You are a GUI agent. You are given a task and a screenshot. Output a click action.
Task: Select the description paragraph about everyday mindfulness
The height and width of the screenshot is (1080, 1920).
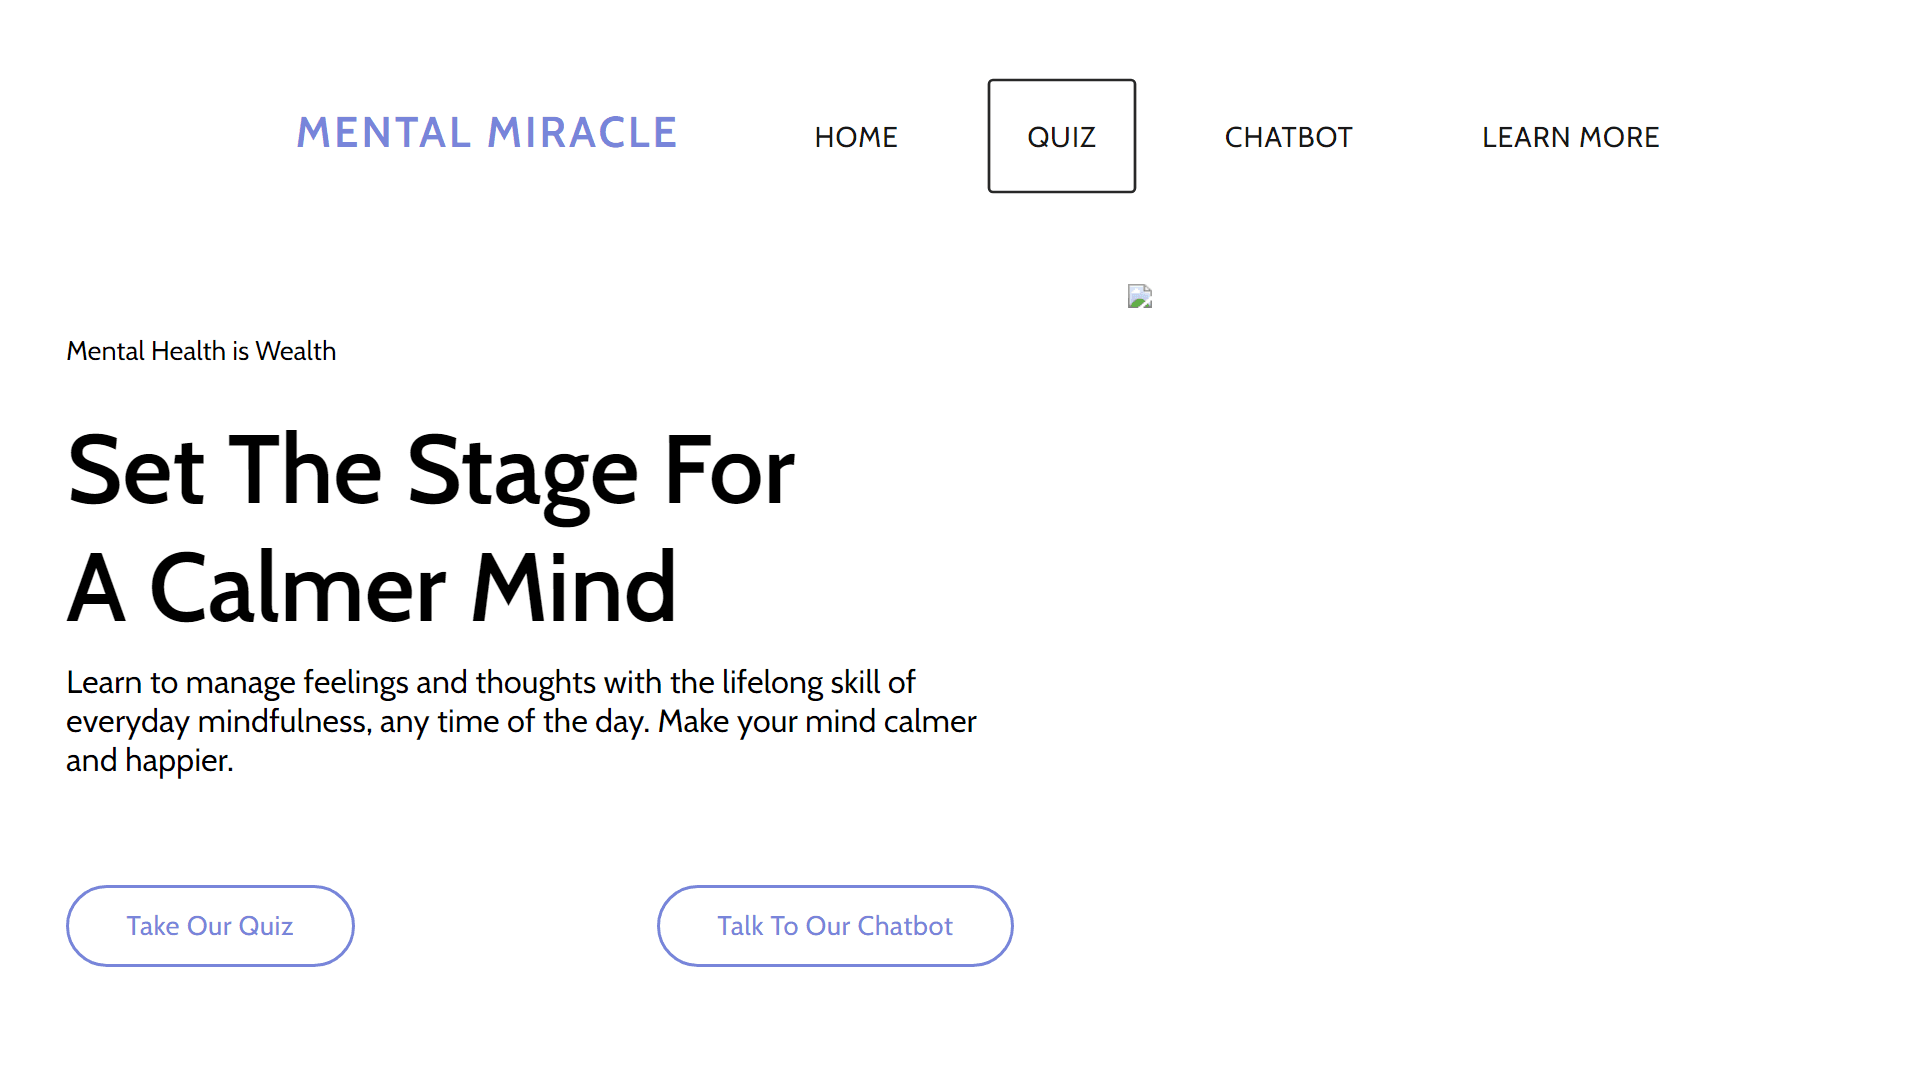pyautogui.click(x=520, y=720)
